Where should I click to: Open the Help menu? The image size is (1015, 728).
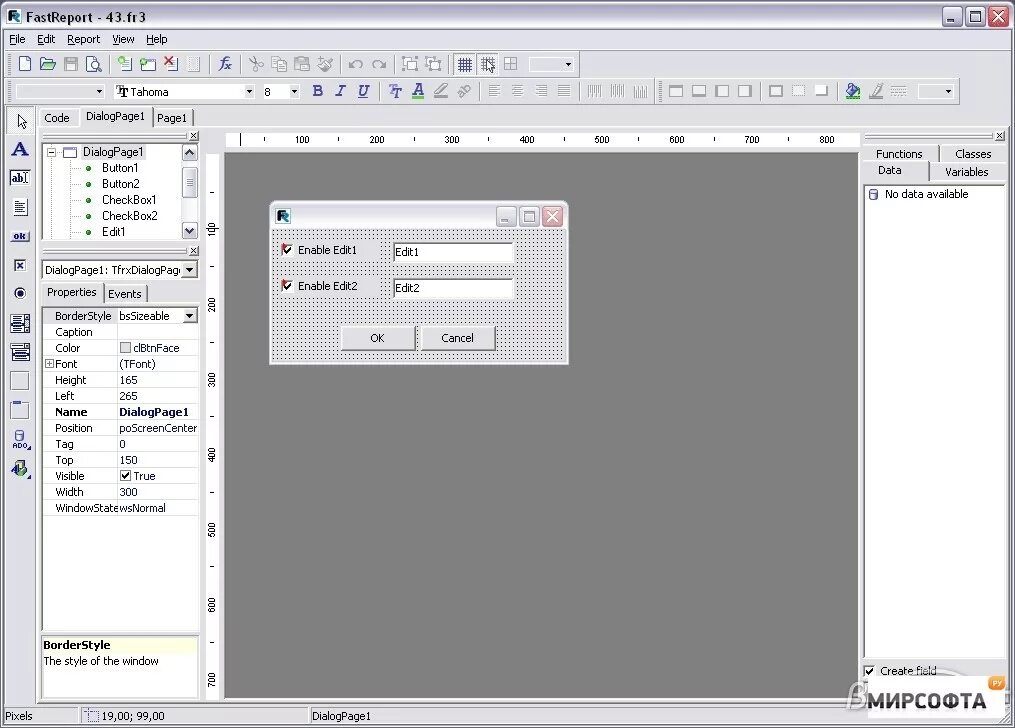[156, 39]
